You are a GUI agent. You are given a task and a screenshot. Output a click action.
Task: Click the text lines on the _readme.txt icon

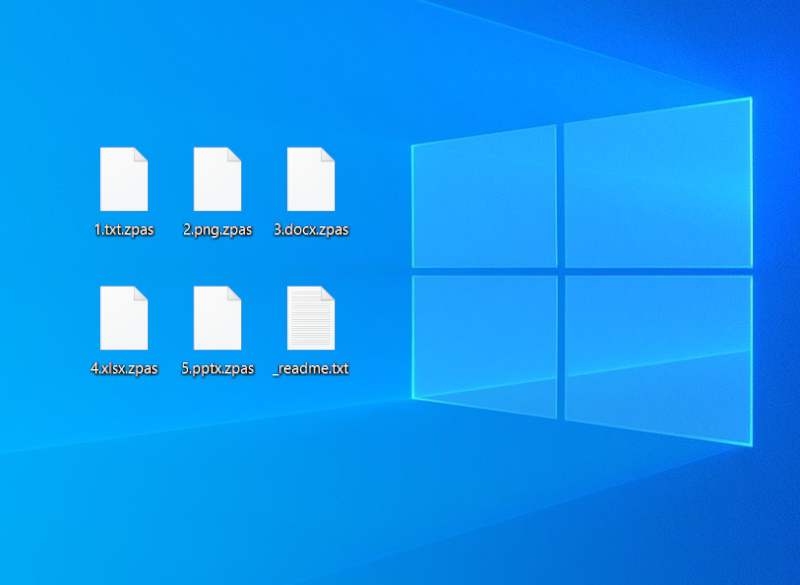click(x=309, y=323)
